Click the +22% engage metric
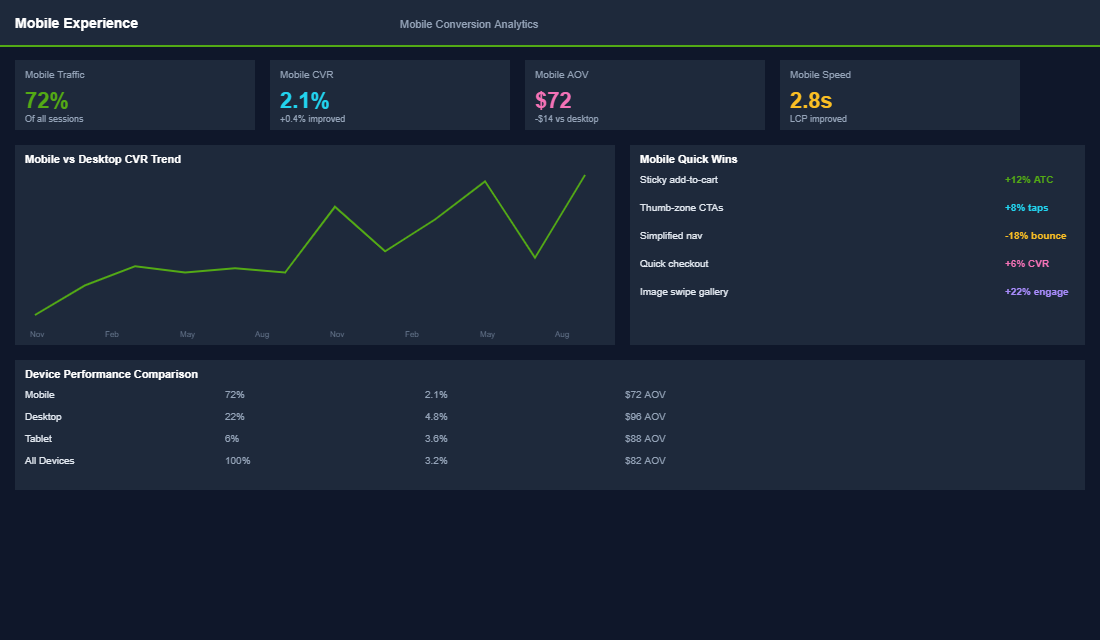This screenshot has width=1100, height=640. click(1036, 291)
